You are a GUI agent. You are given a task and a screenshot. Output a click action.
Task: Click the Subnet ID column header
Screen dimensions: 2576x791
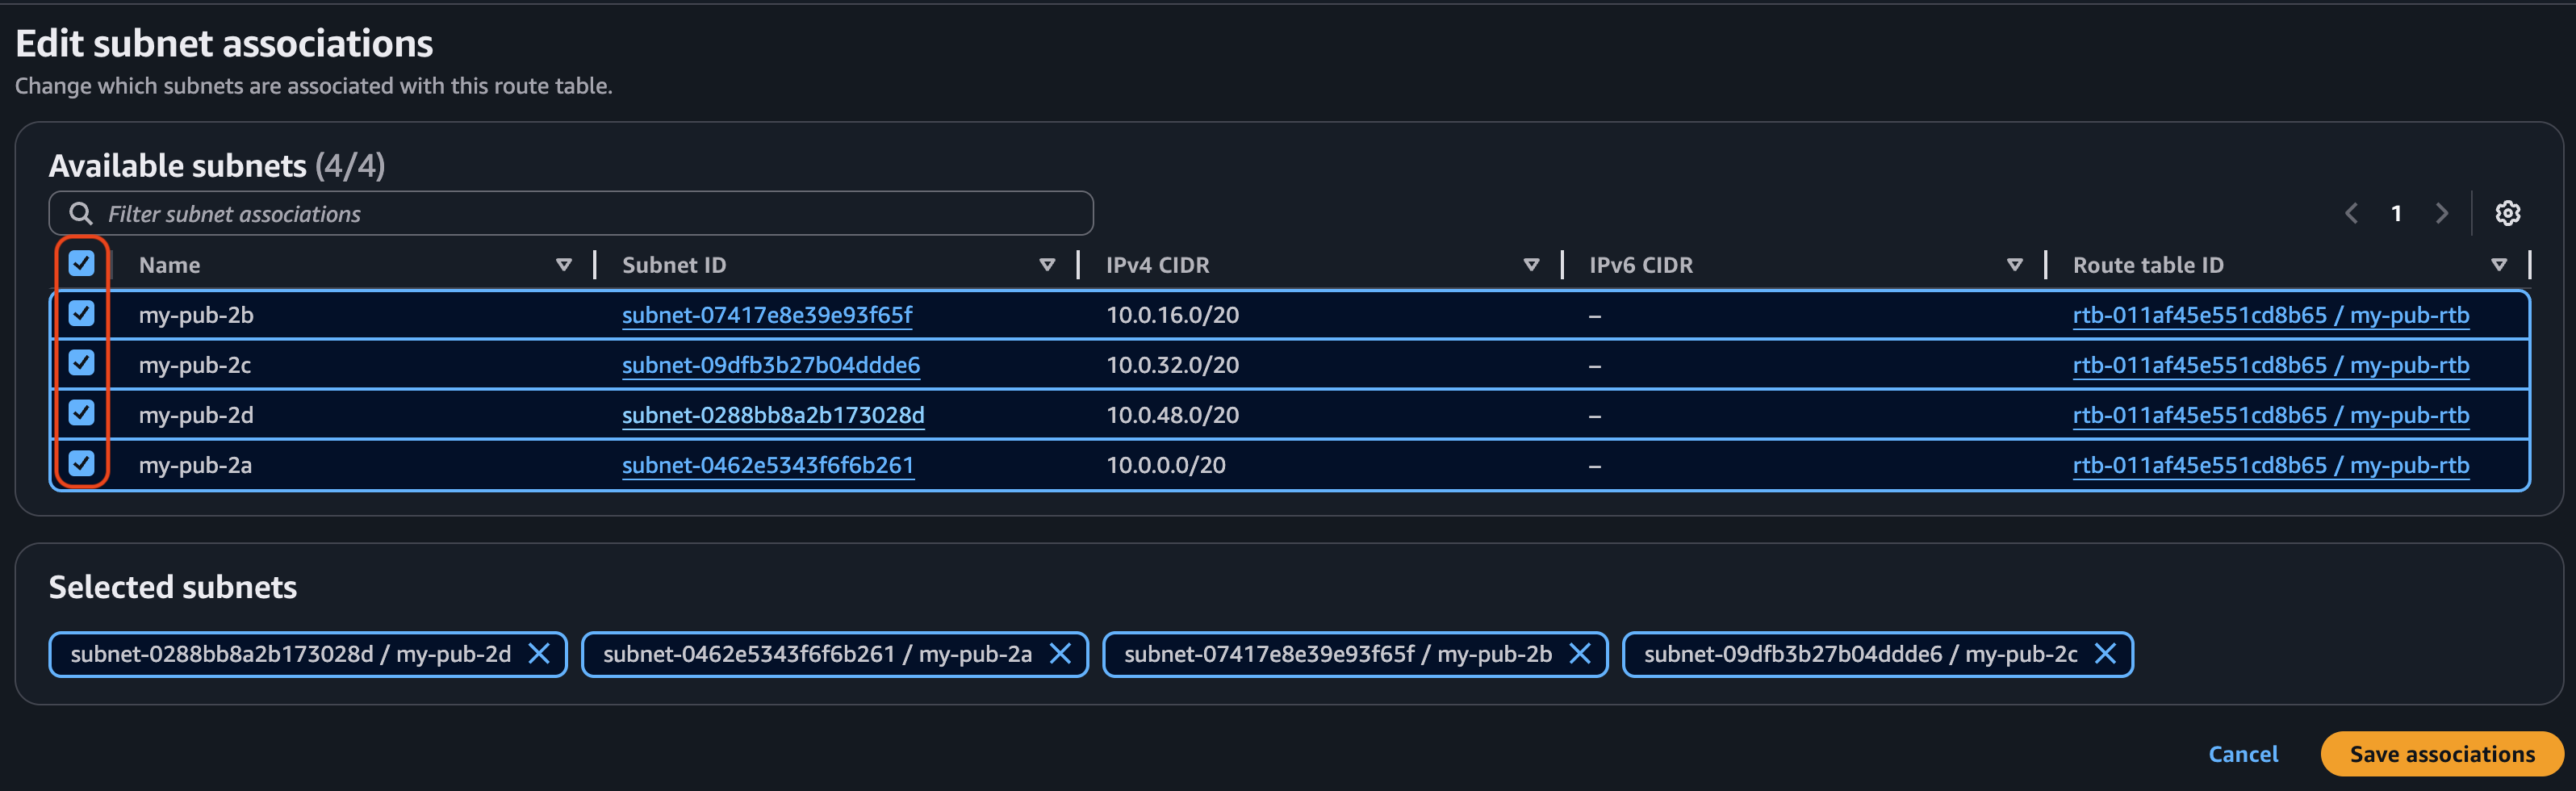coord(674,265)
